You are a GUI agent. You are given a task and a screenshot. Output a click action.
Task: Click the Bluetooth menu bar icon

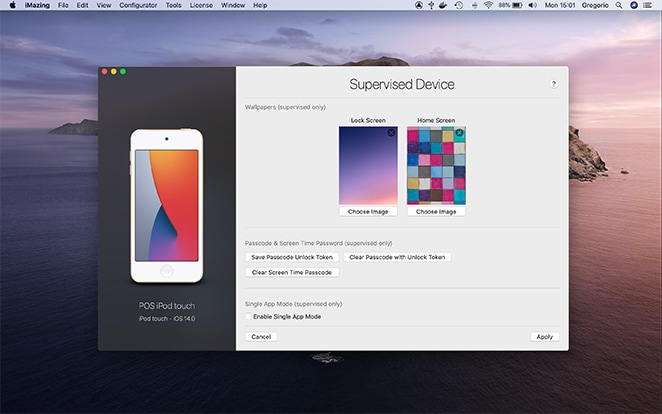[x=475, y=5]
